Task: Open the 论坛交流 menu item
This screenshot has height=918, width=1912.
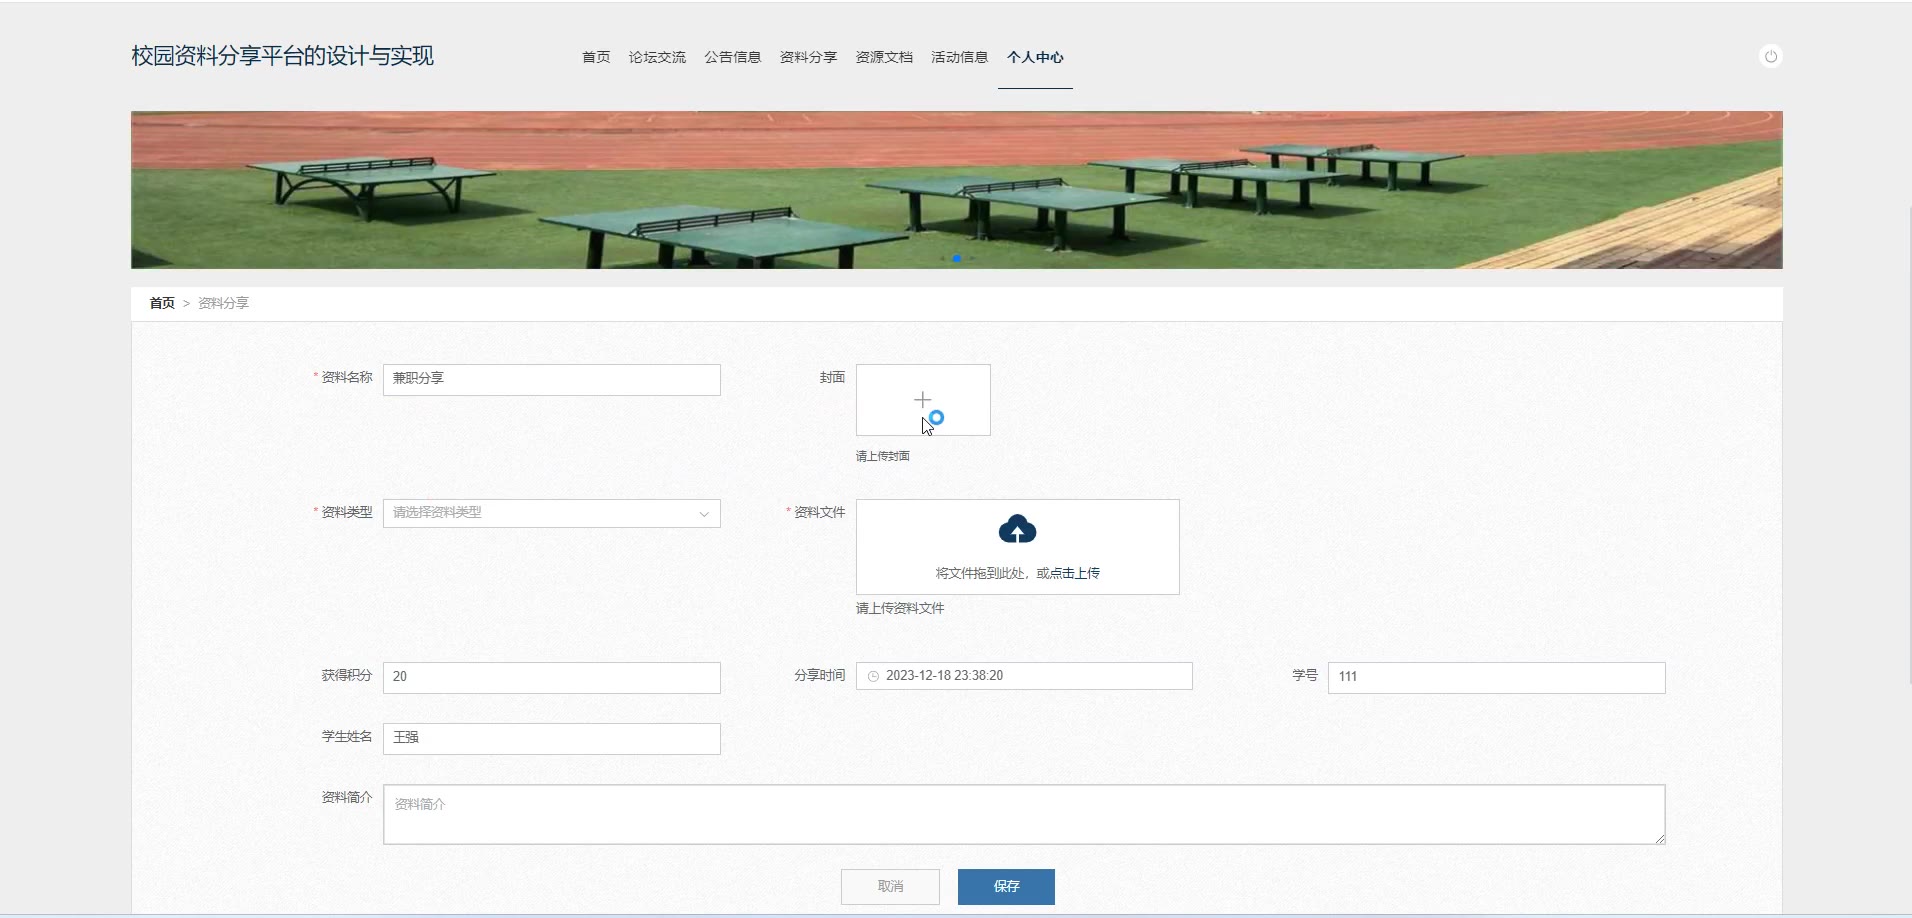Action: coord(657,57)
